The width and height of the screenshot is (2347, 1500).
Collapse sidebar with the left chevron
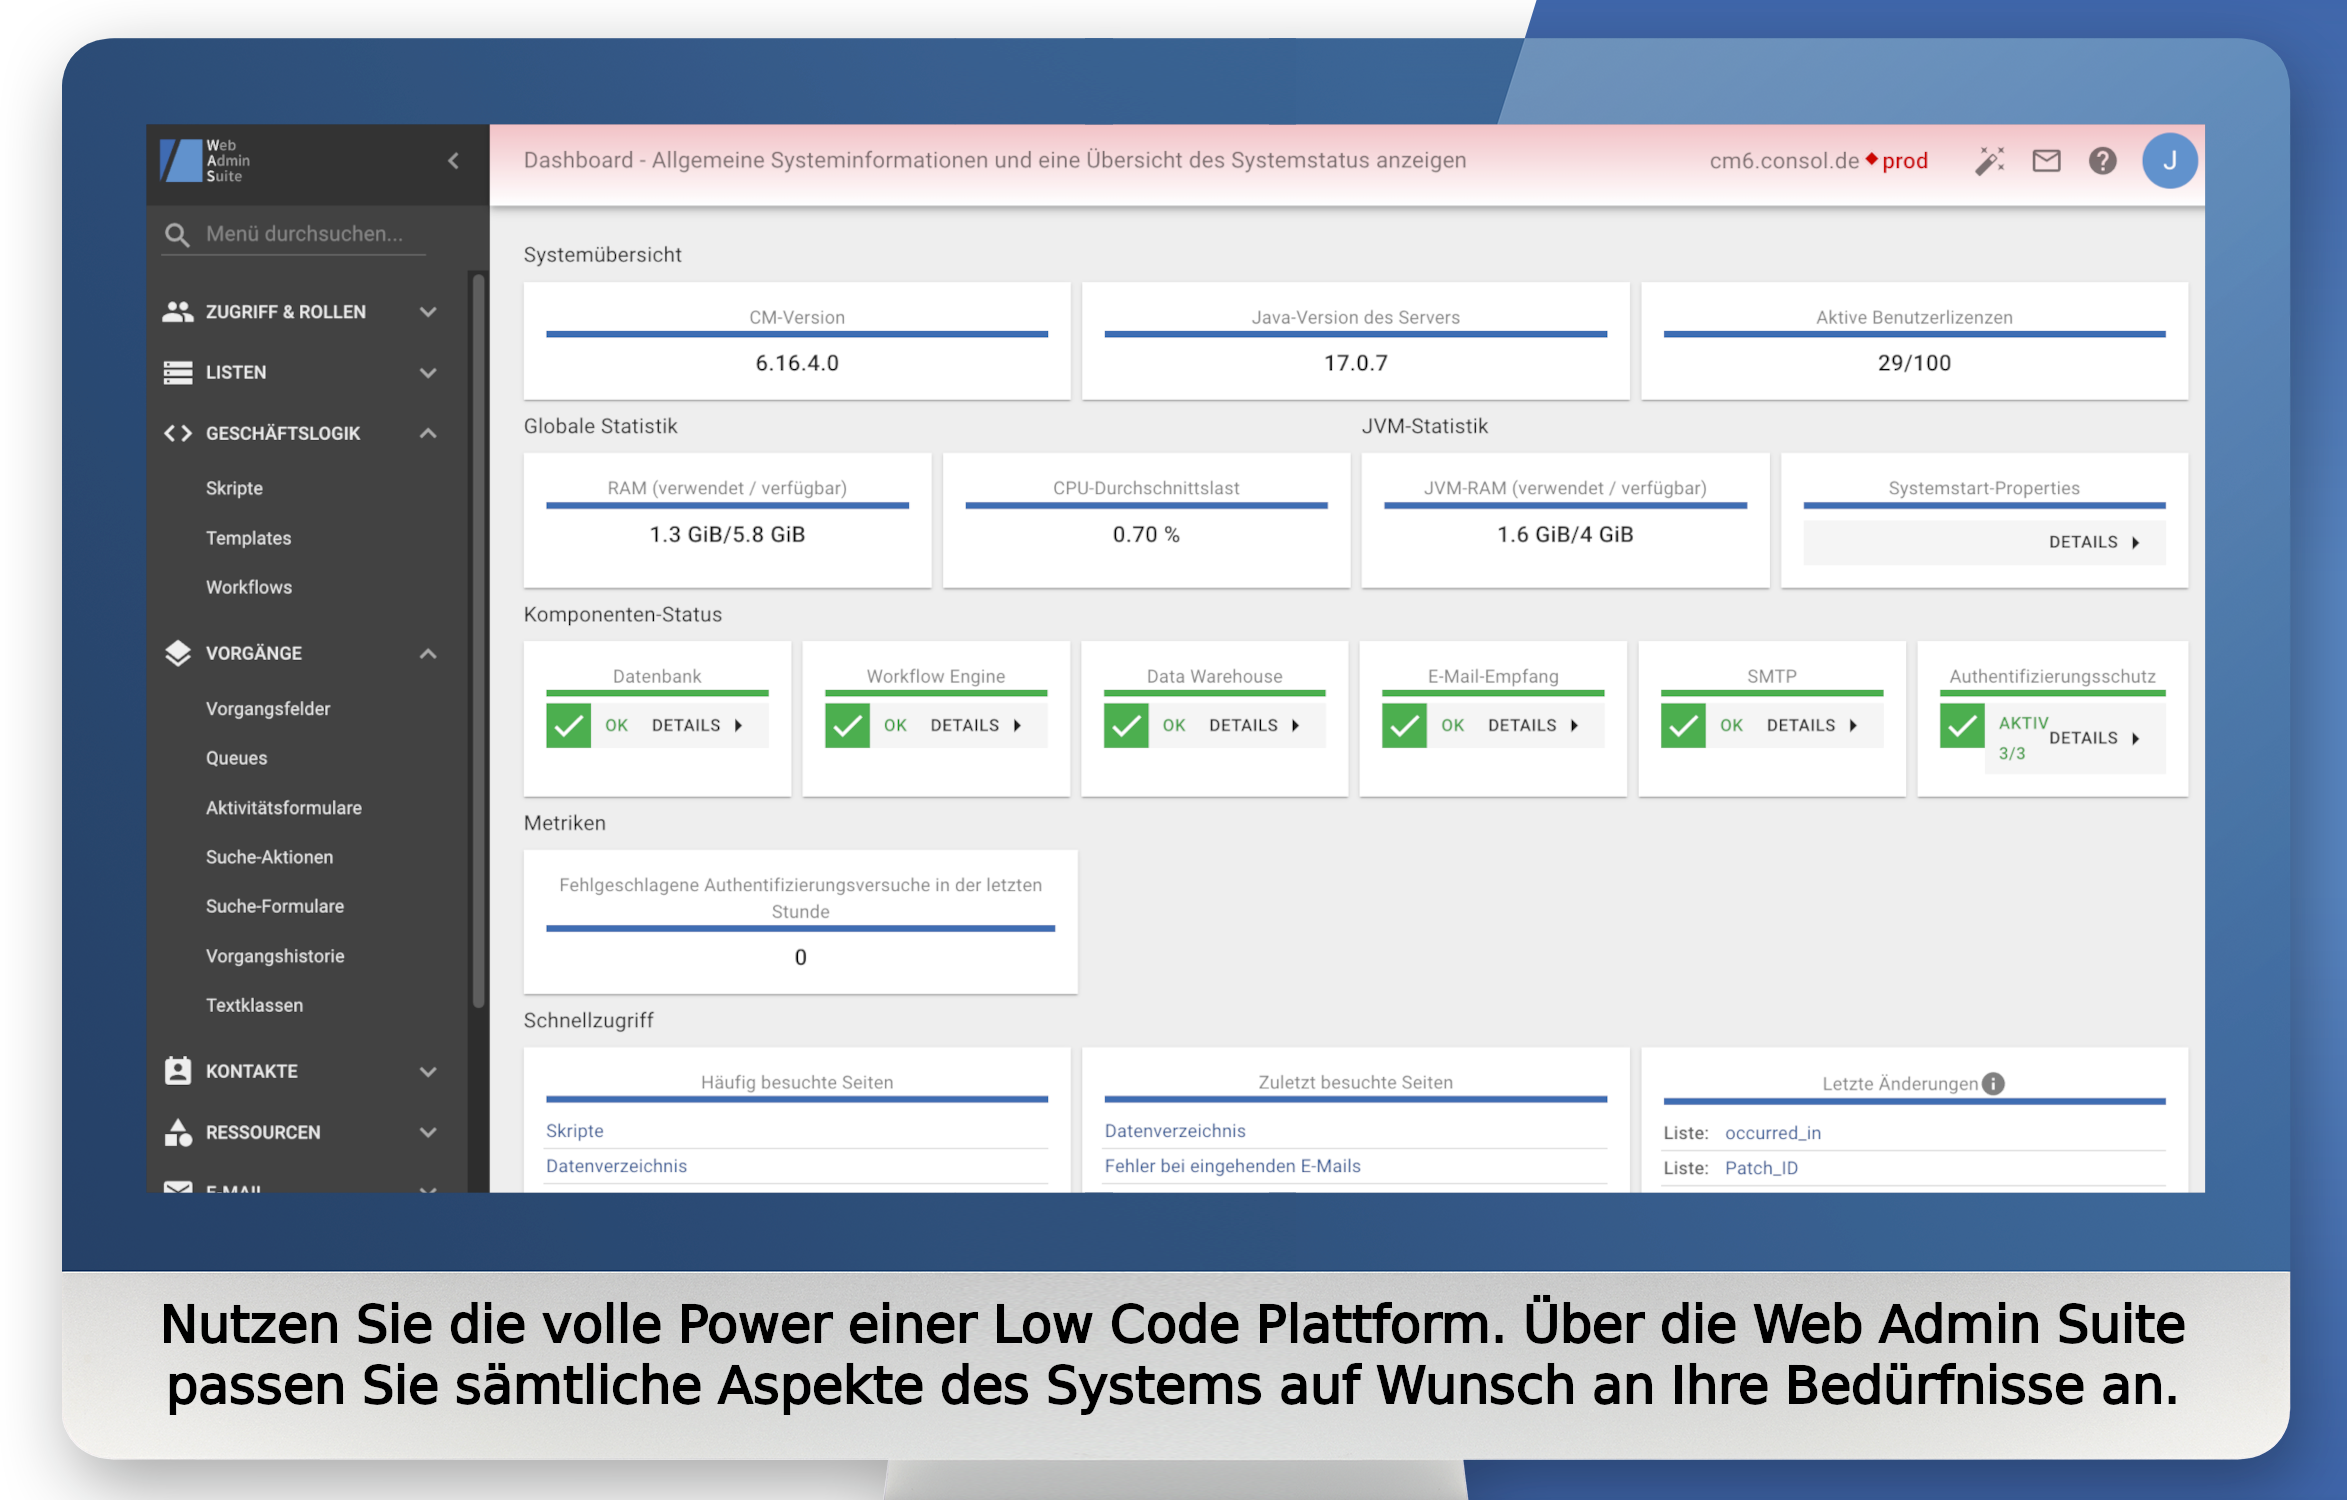tap(454, 160)
